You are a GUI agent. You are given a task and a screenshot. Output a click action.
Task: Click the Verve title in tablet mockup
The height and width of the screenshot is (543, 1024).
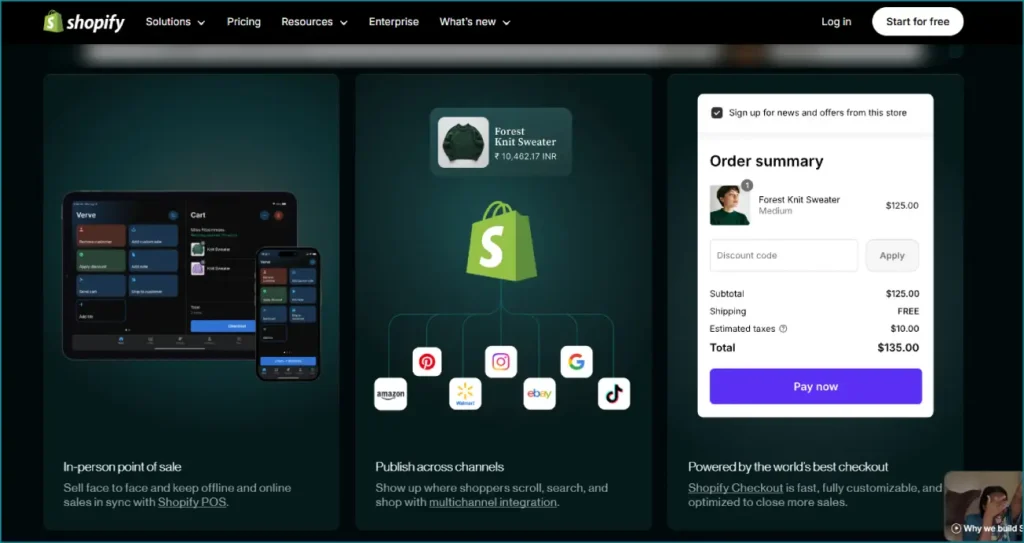[86, 215]
